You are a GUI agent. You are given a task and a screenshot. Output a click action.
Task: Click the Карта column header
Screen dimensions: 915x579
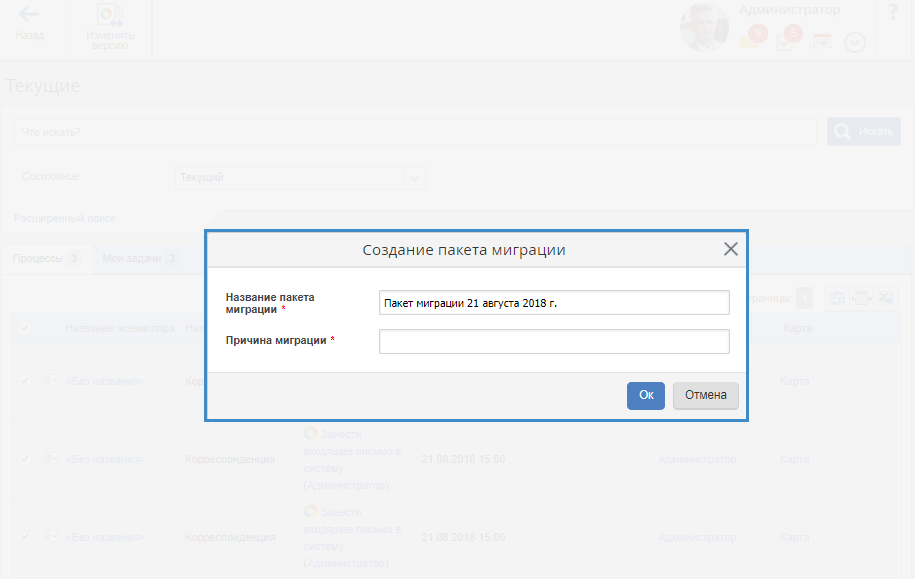click(x=797, y=328)
